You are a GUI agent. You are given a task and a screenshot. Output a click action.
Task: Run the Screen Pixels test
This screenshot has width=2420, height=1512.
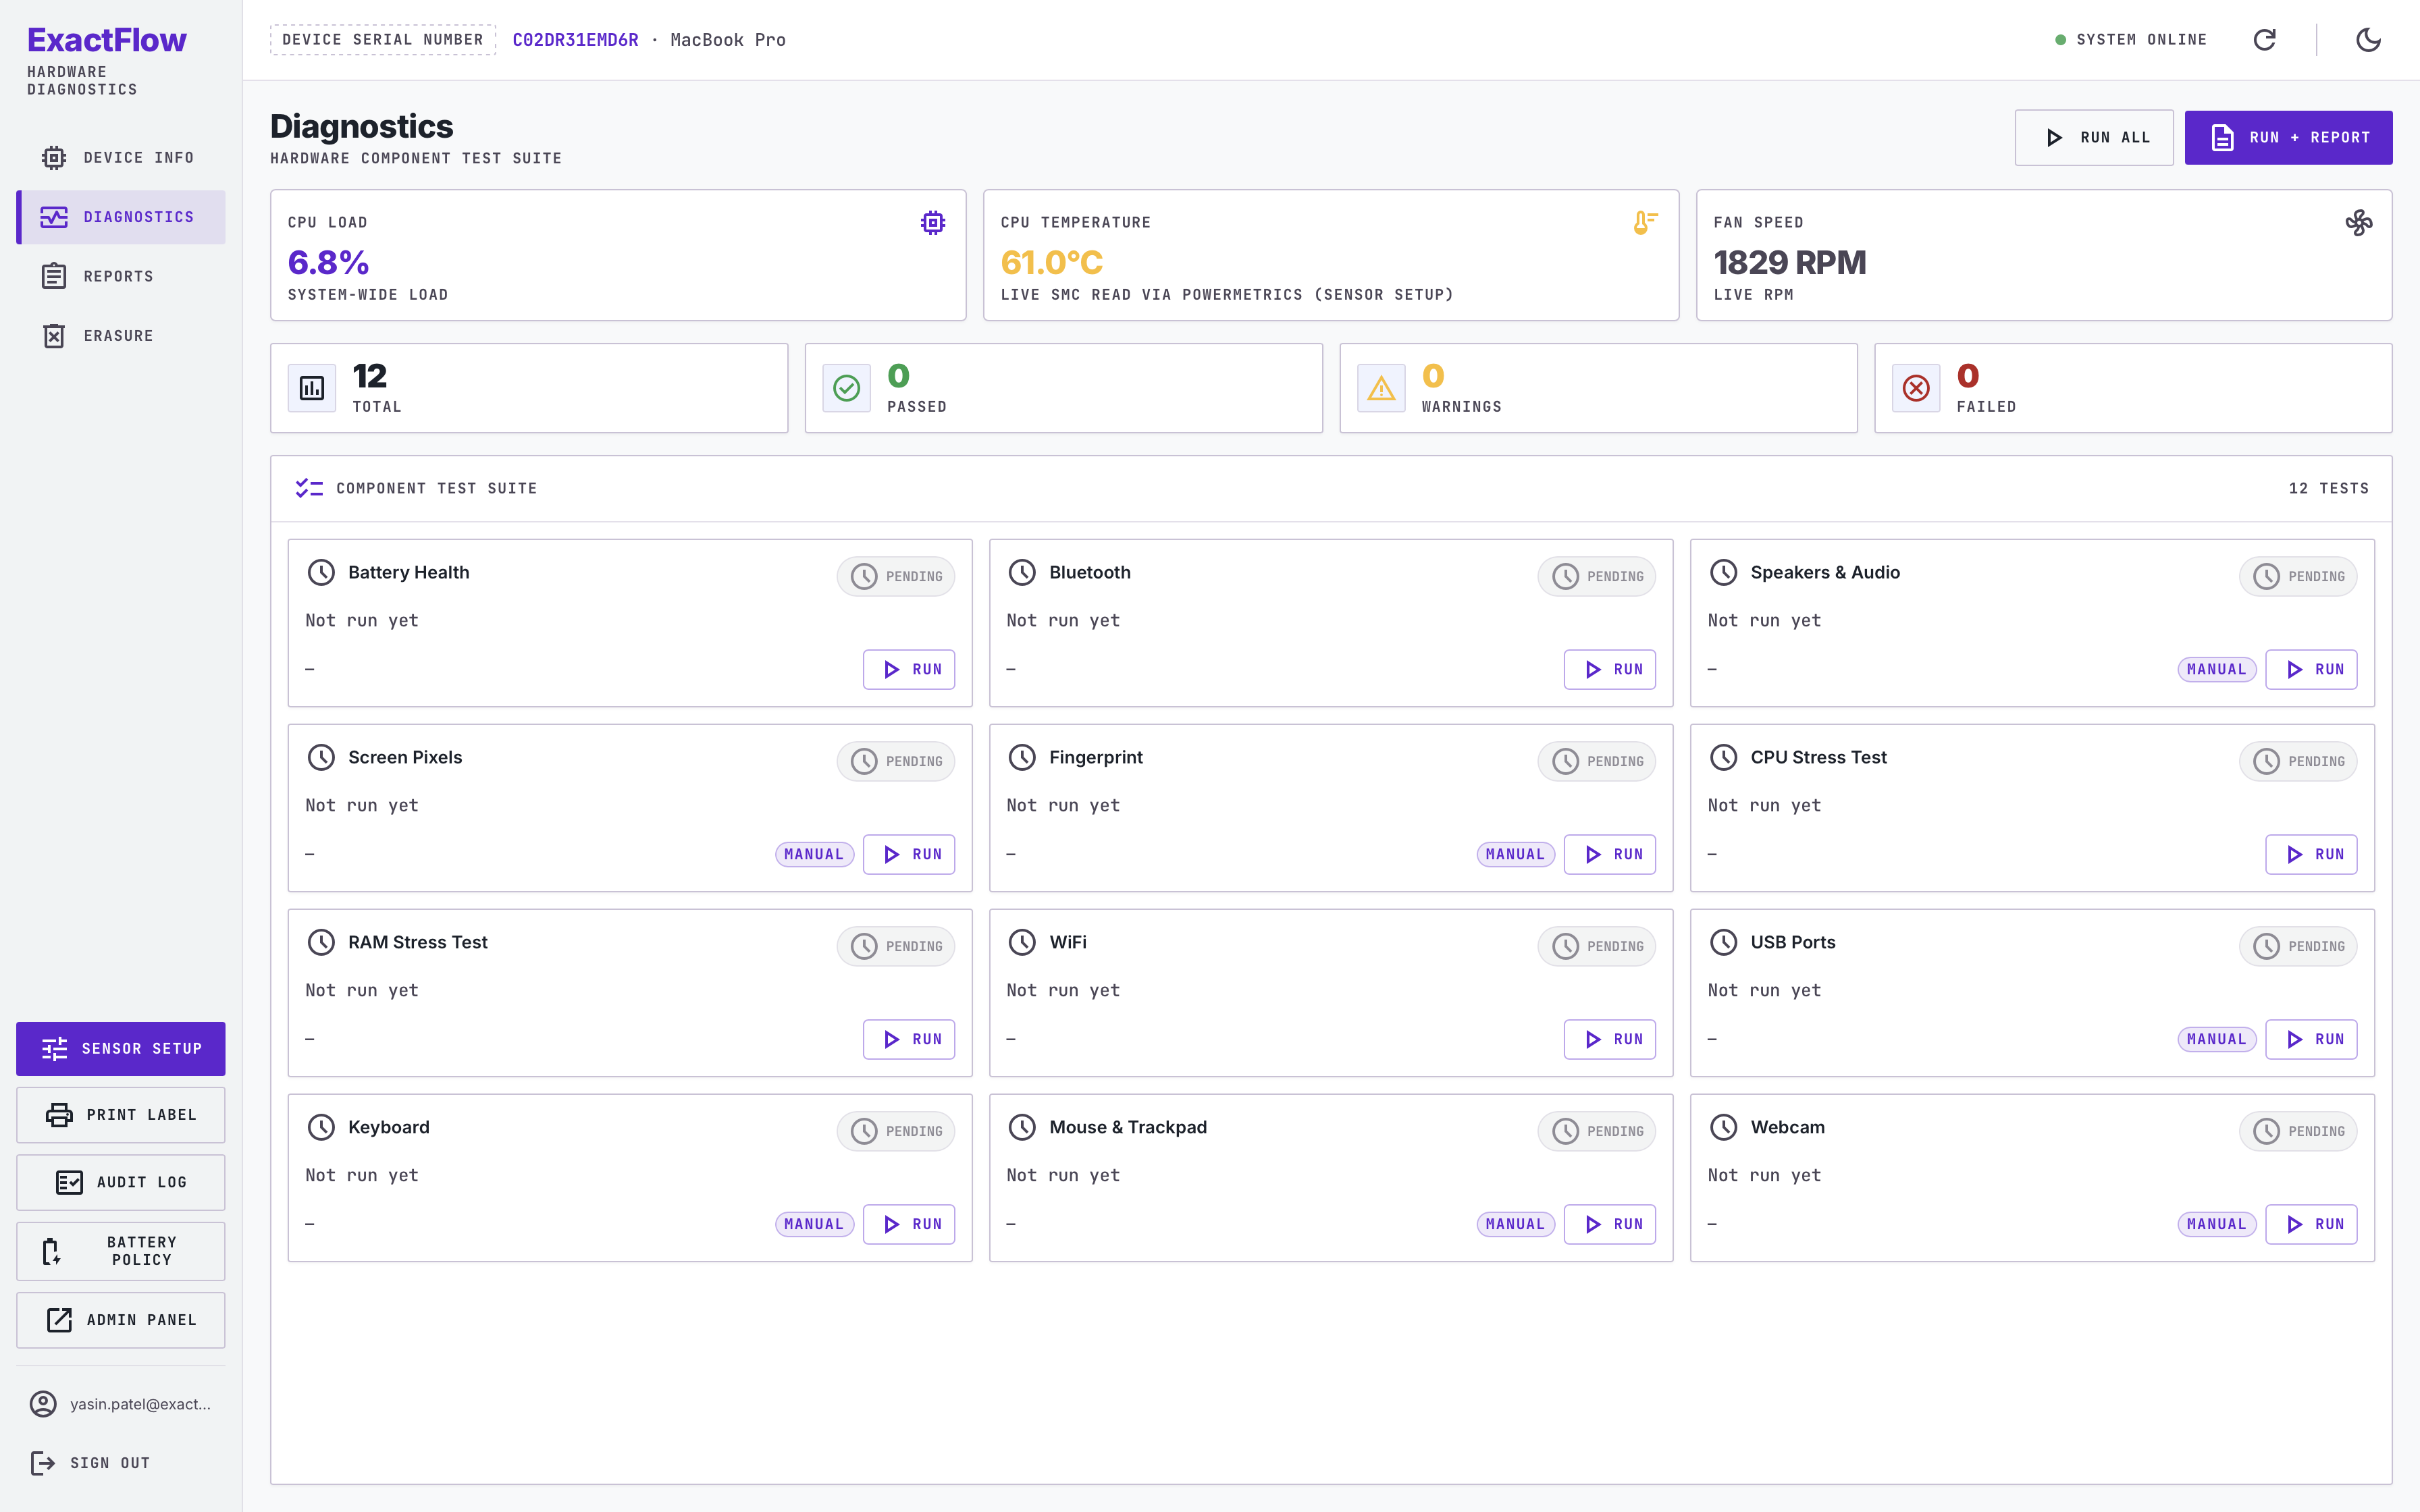(909, 854)
